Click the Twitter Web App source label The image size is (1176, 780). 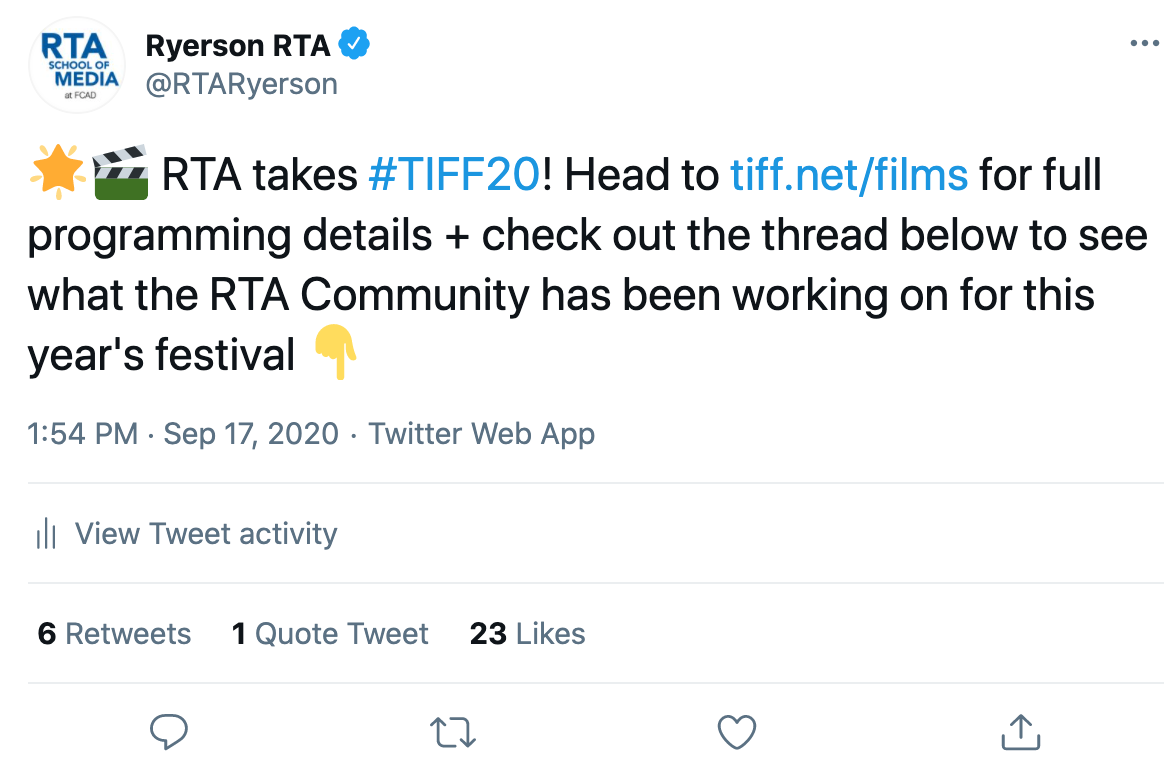coord(482,434)
